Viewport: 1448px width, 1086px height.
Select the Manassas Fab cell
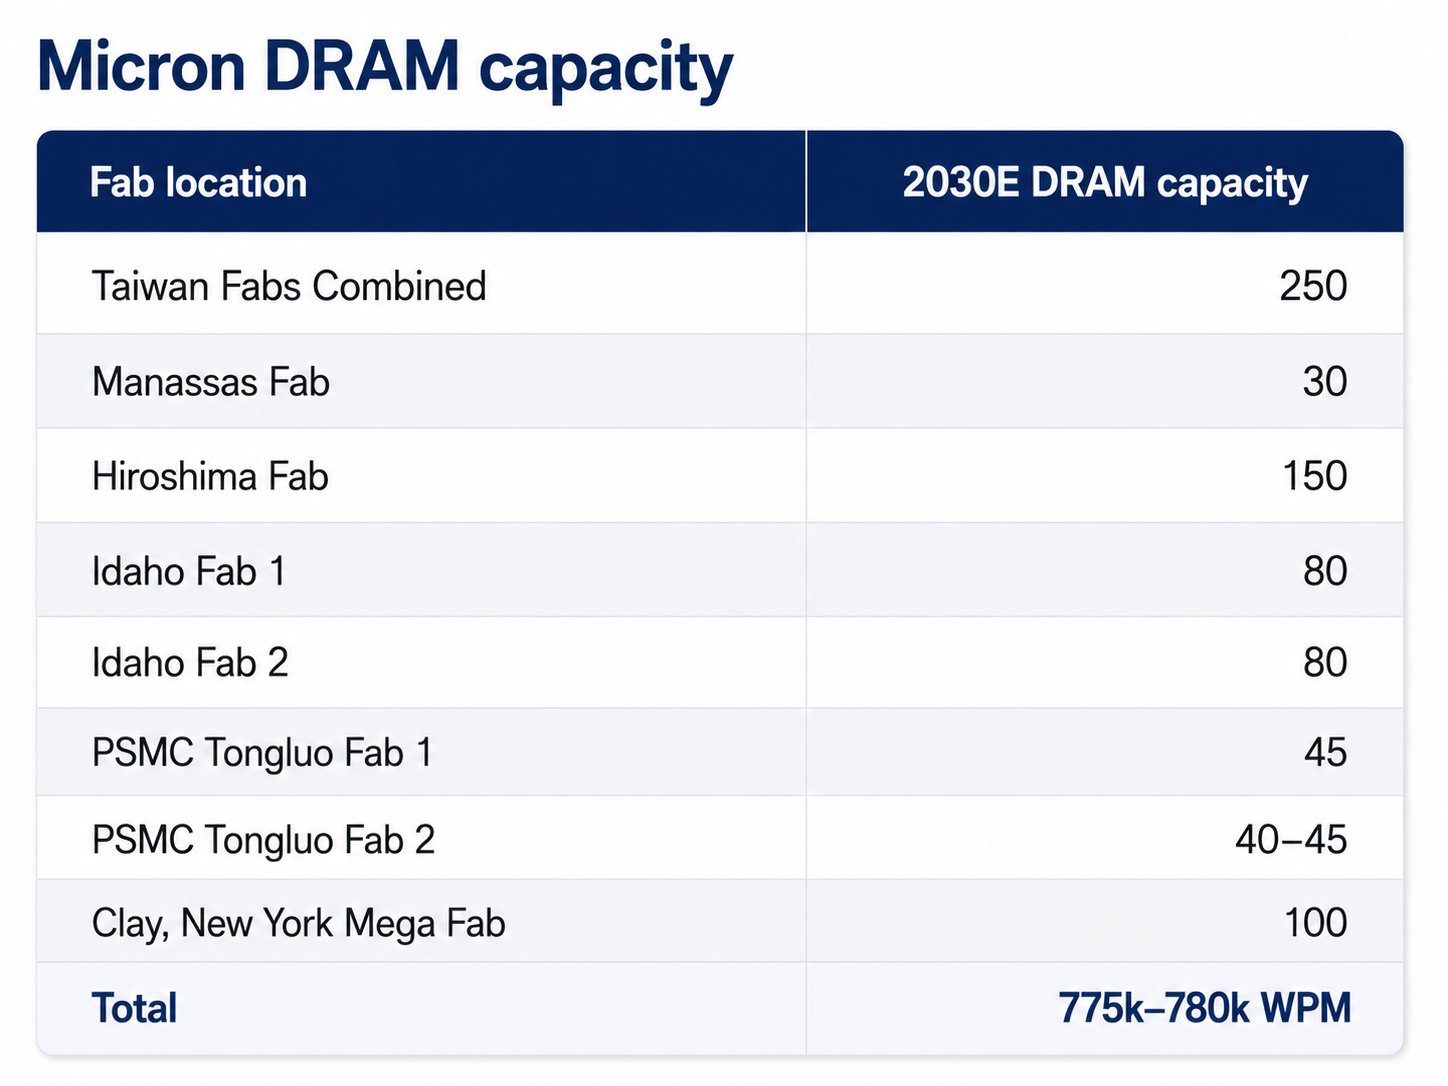211,382
